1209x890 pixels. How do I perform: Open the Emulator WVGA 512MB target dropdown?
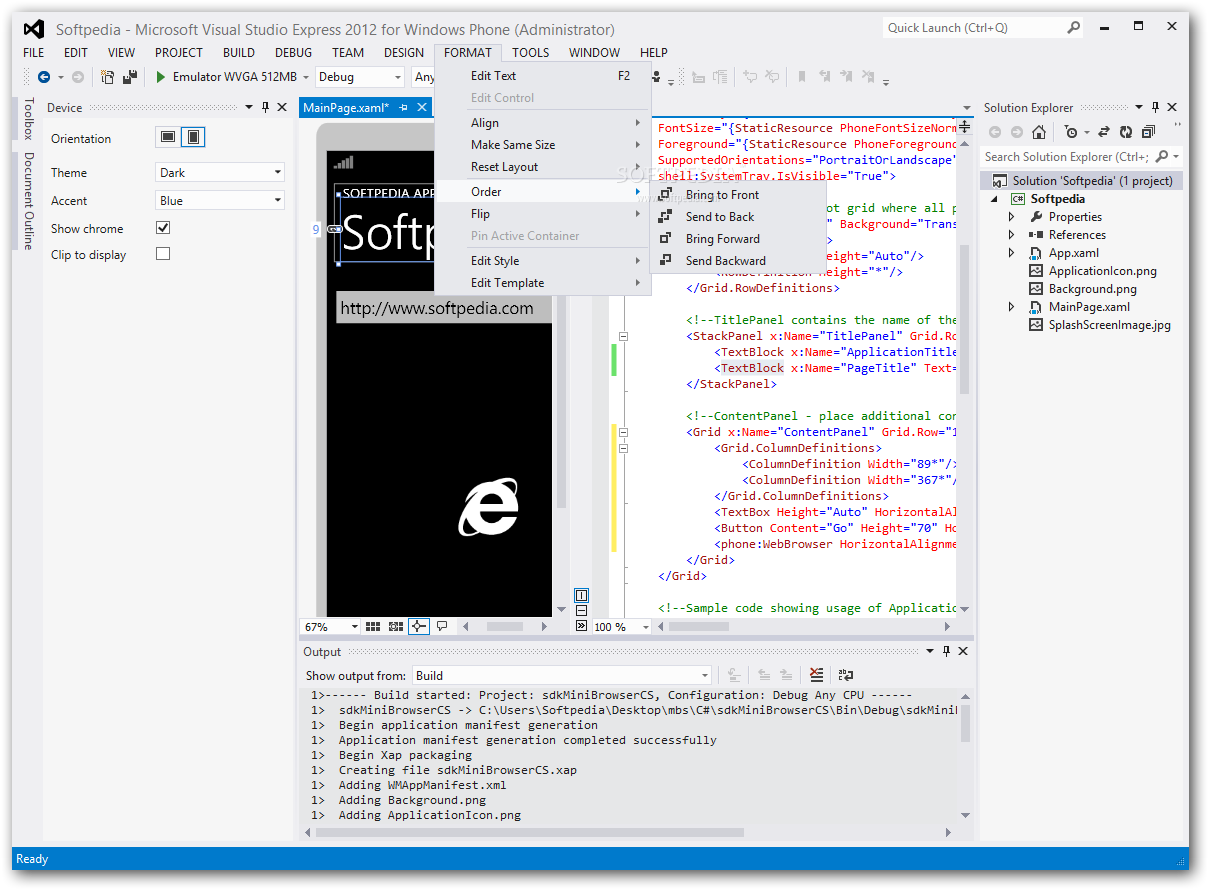click(306, 77)
